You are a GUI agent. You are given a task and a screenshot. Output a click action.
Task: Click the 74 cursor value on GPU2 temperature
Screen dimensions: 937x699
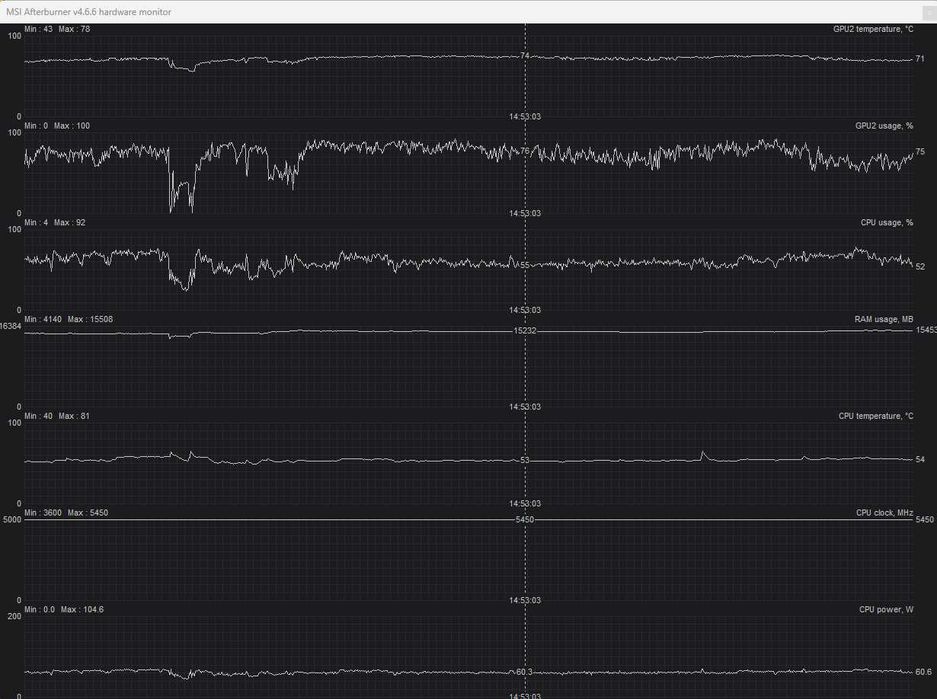525,56
